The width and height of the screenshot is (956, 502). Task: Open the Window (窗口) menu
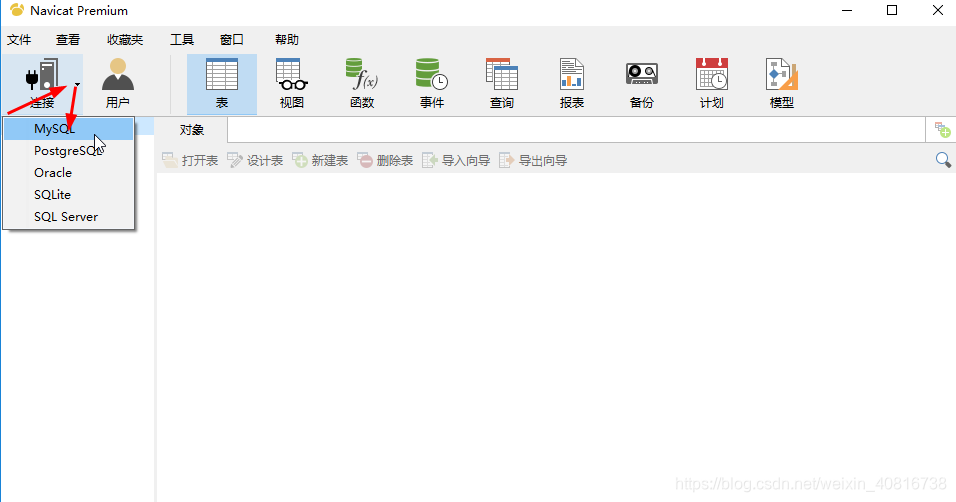click(232, 40)
